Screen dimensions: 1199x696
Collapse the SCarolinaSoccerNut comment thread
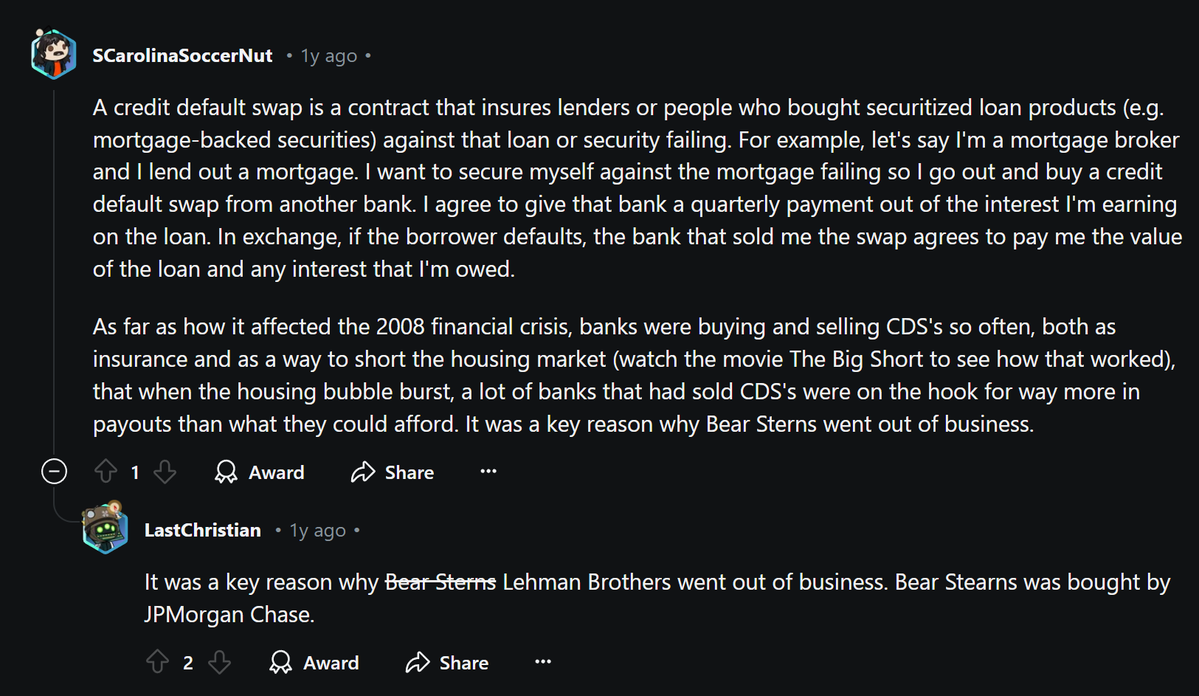54,472
